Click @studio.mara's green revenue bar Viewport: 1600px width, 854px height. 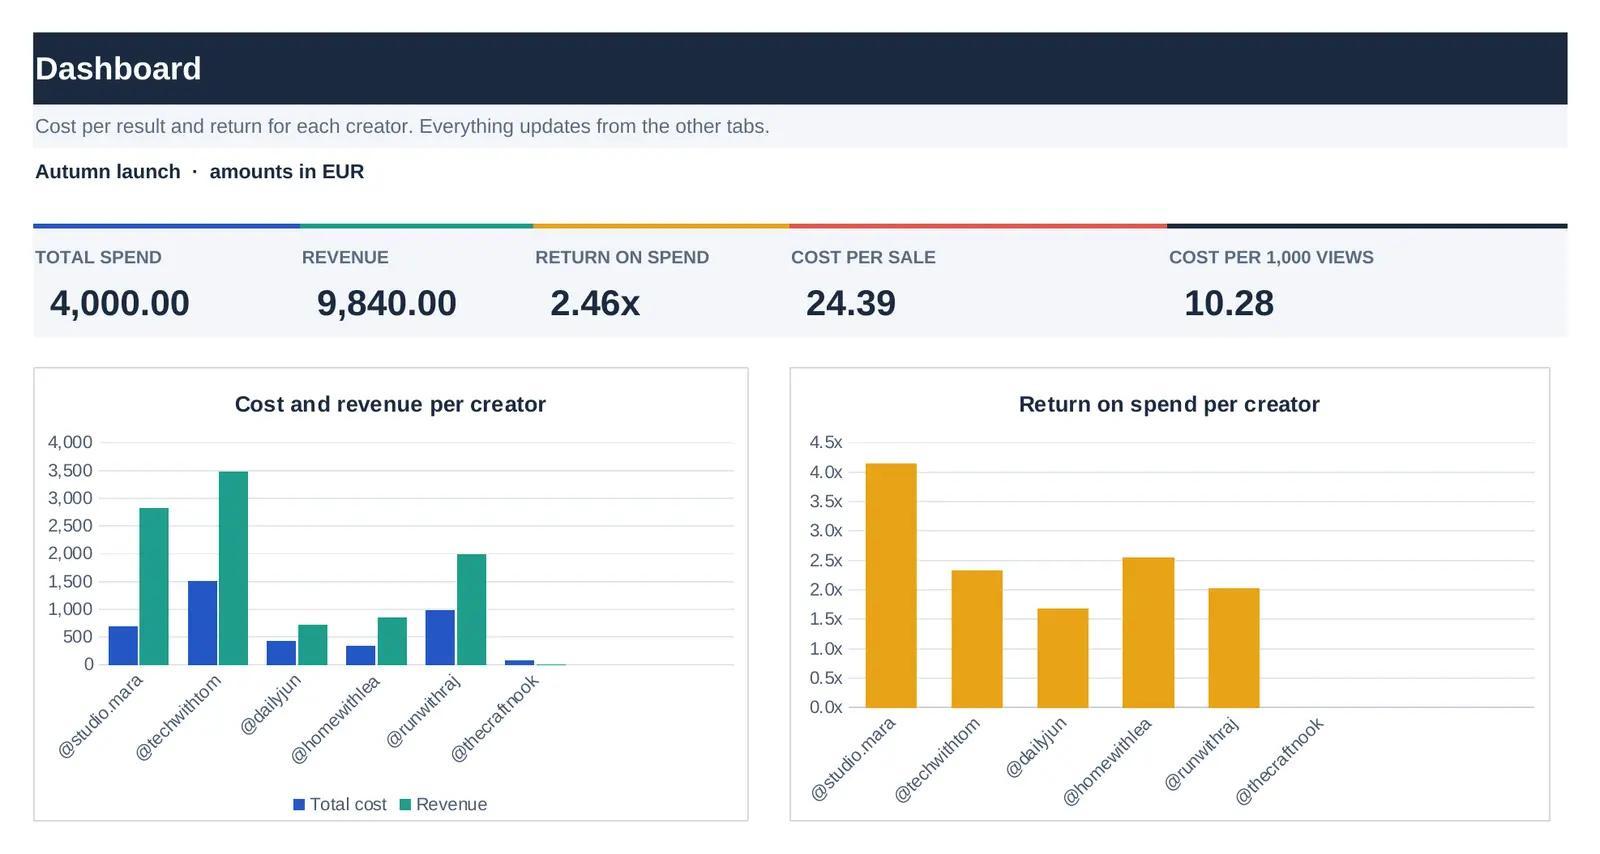point(154,587)
